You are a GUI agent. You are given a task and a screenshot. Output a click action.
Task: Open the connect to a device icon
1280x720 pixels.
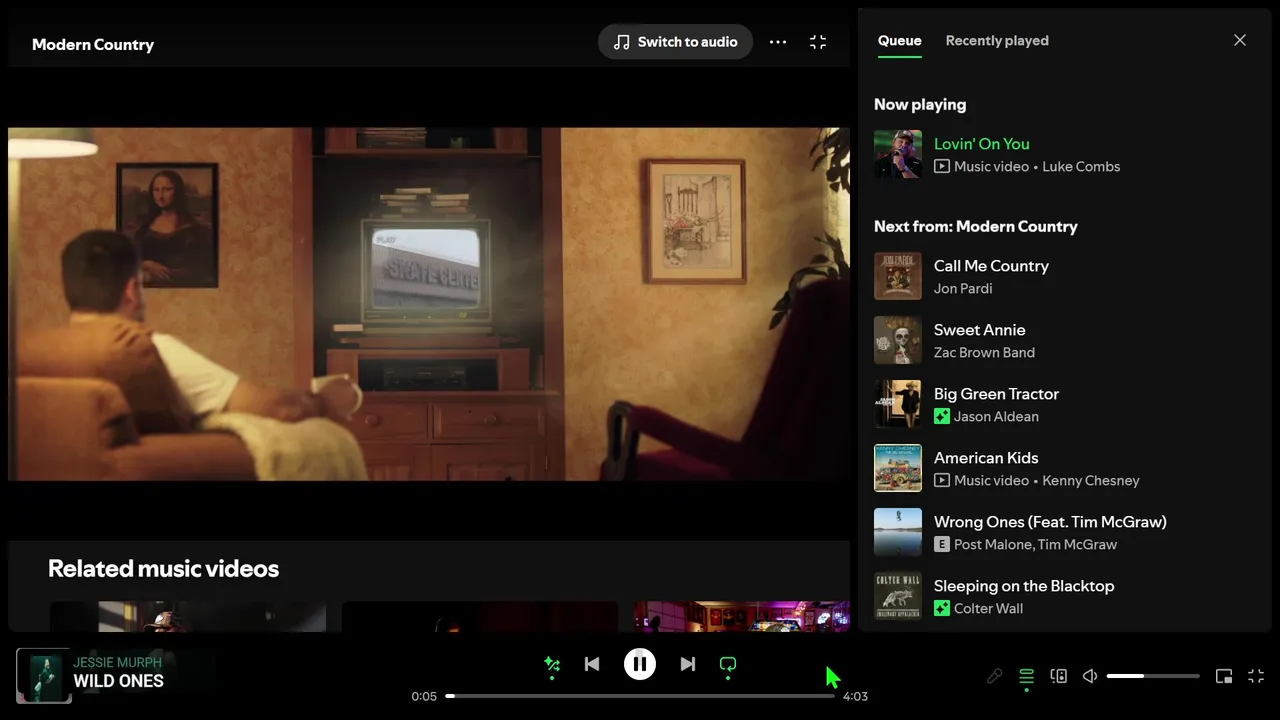tap(1059, 676)
